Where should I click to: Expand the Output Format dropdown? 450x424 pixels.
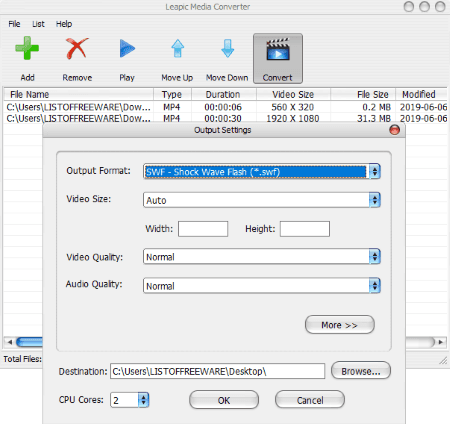(375, 172)
